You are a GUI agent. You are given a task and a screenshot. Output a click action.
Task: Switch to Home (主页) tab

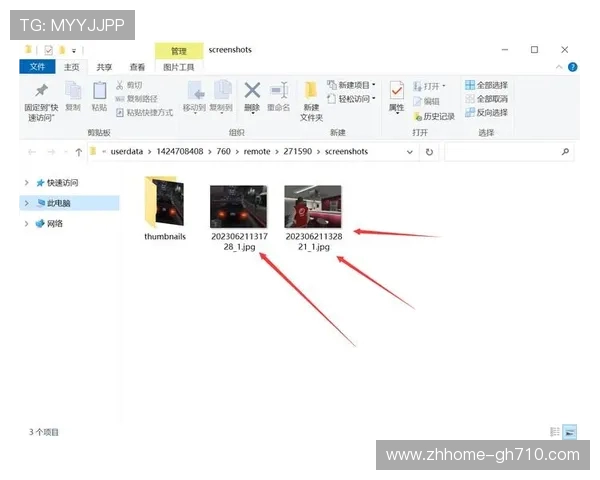72,67
